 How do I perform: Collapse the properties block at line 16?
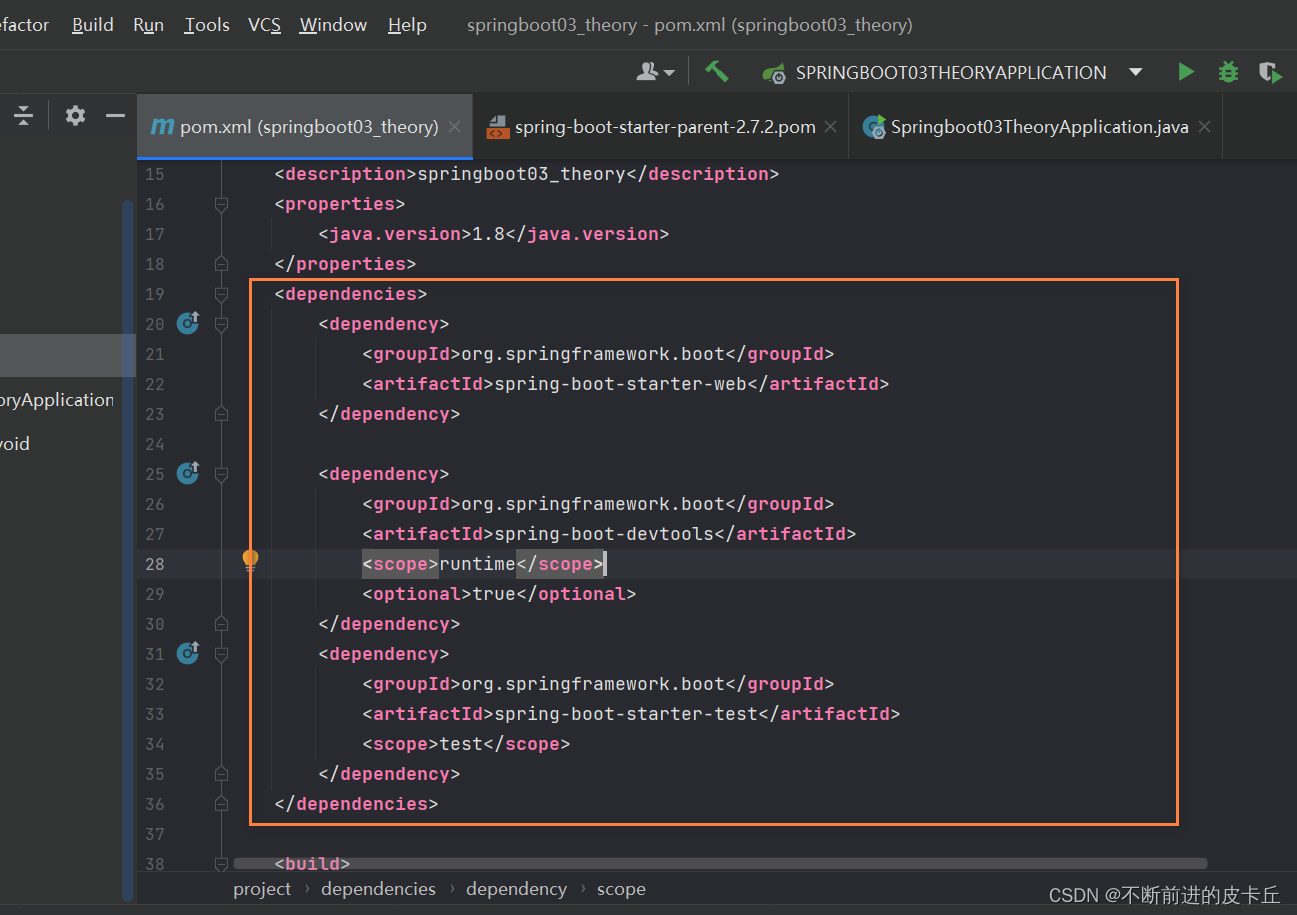[x=221, y=204]
